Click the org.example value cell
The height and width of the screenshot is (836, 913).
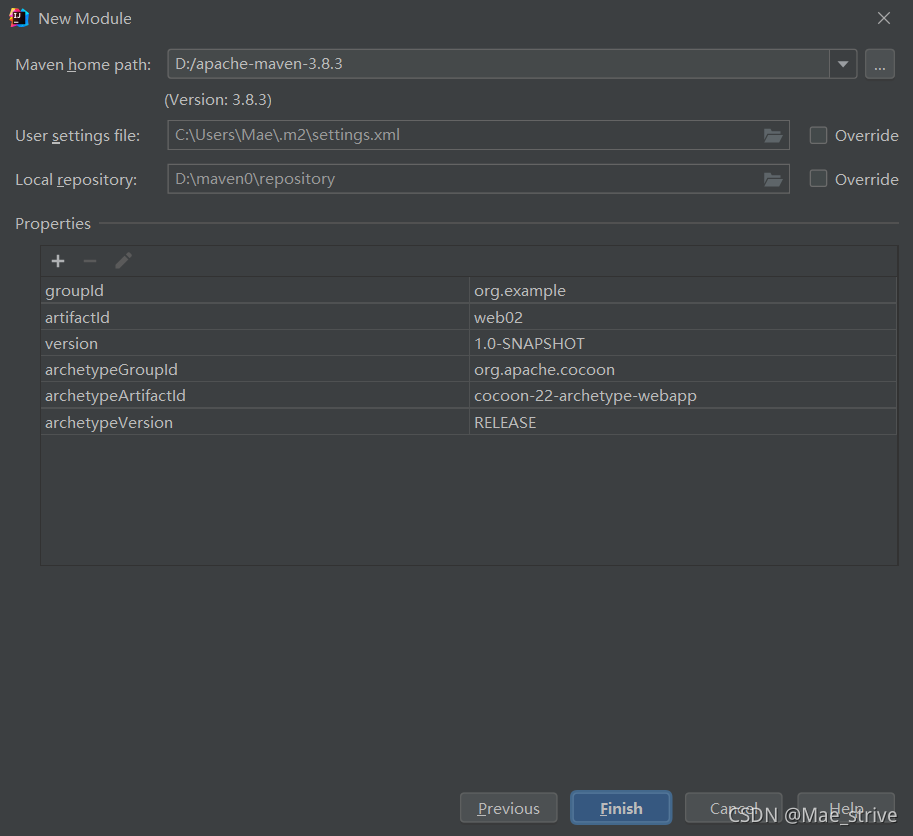683,291
